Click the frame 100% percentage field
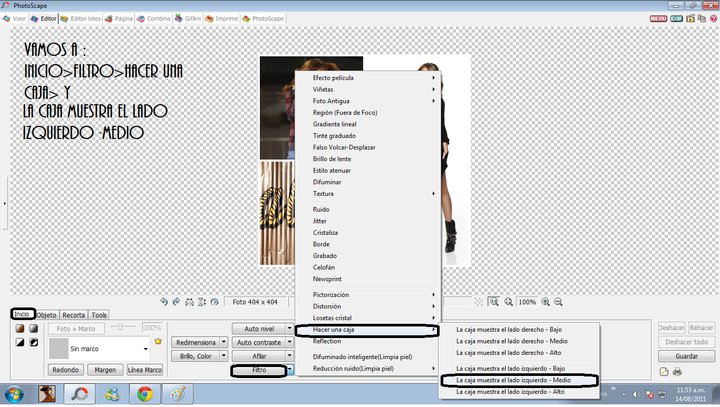Image resolution: width=720 pixels, height=407 pixels. pos(152,328)
